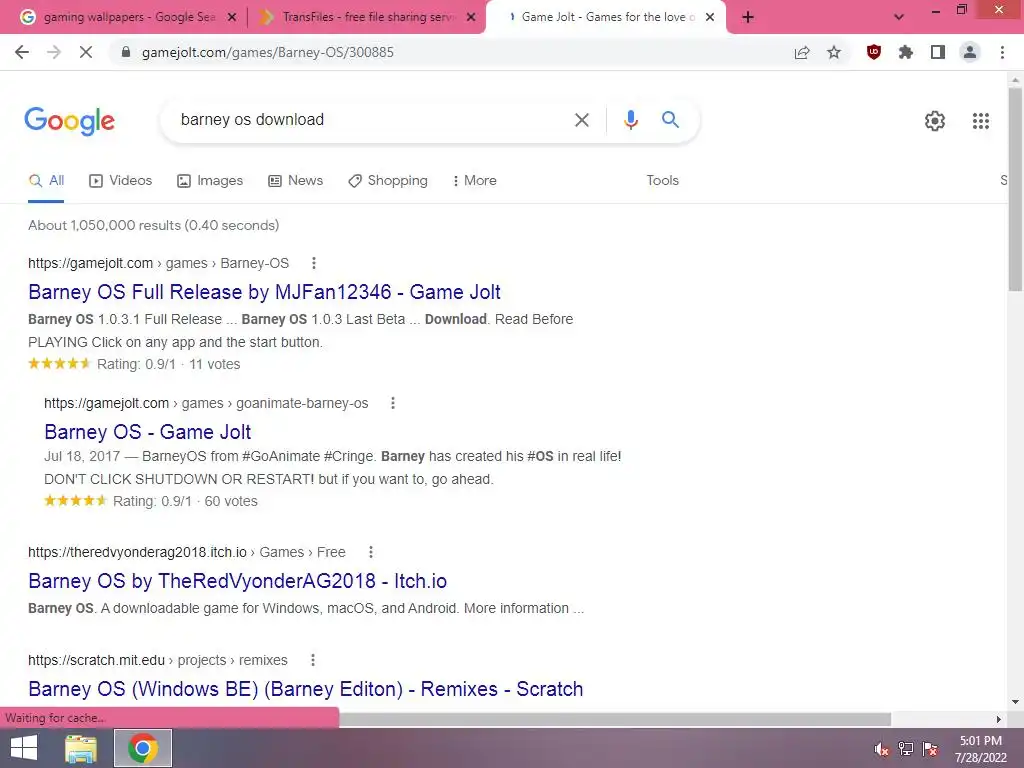The width and height of the screenshot is (1024, 768).
Task: Click the Google logo
Action: [69, 121]
